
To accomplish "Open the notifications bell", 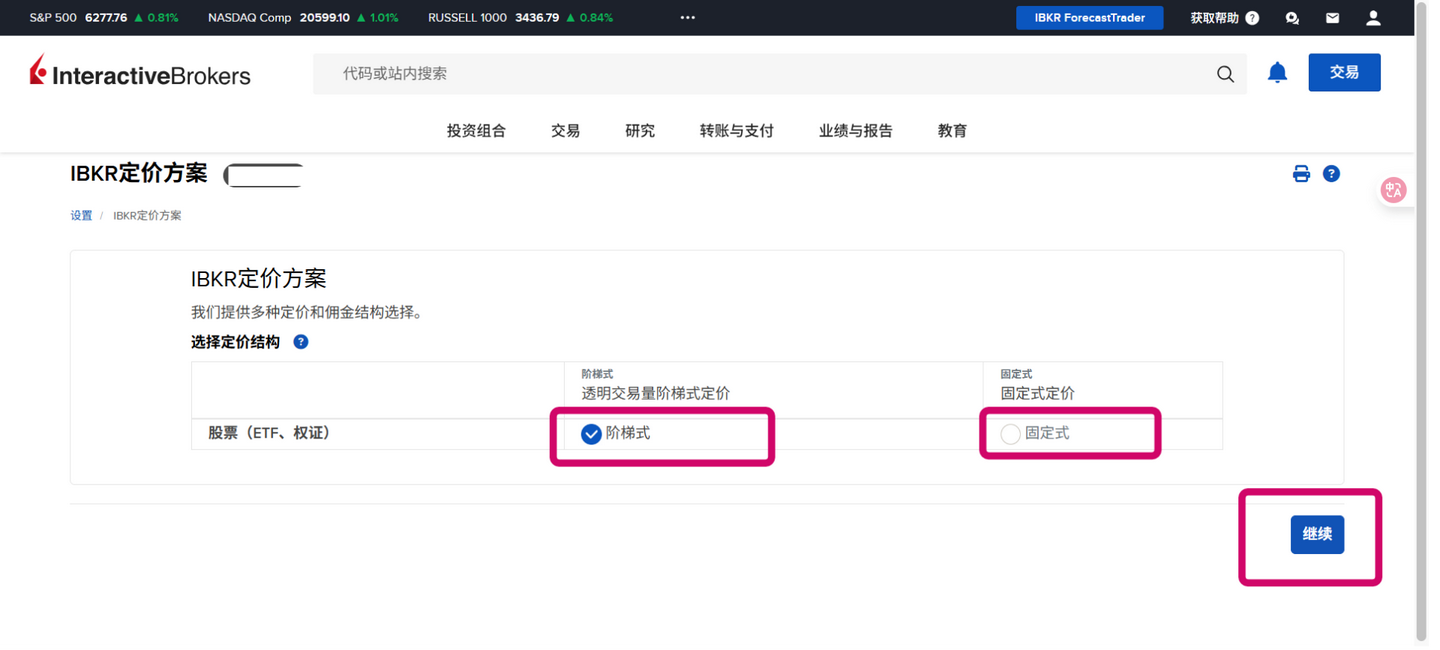I will (x=1277, y=72).
